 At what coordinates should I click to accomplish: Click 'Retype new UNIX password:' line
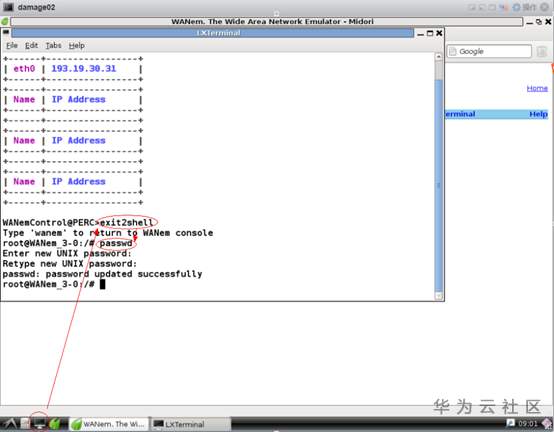(70, 264)
